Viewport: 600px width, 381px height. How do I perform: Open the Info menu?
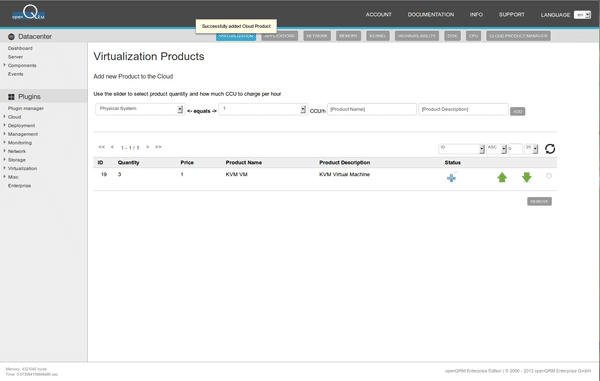click(476, 15)
